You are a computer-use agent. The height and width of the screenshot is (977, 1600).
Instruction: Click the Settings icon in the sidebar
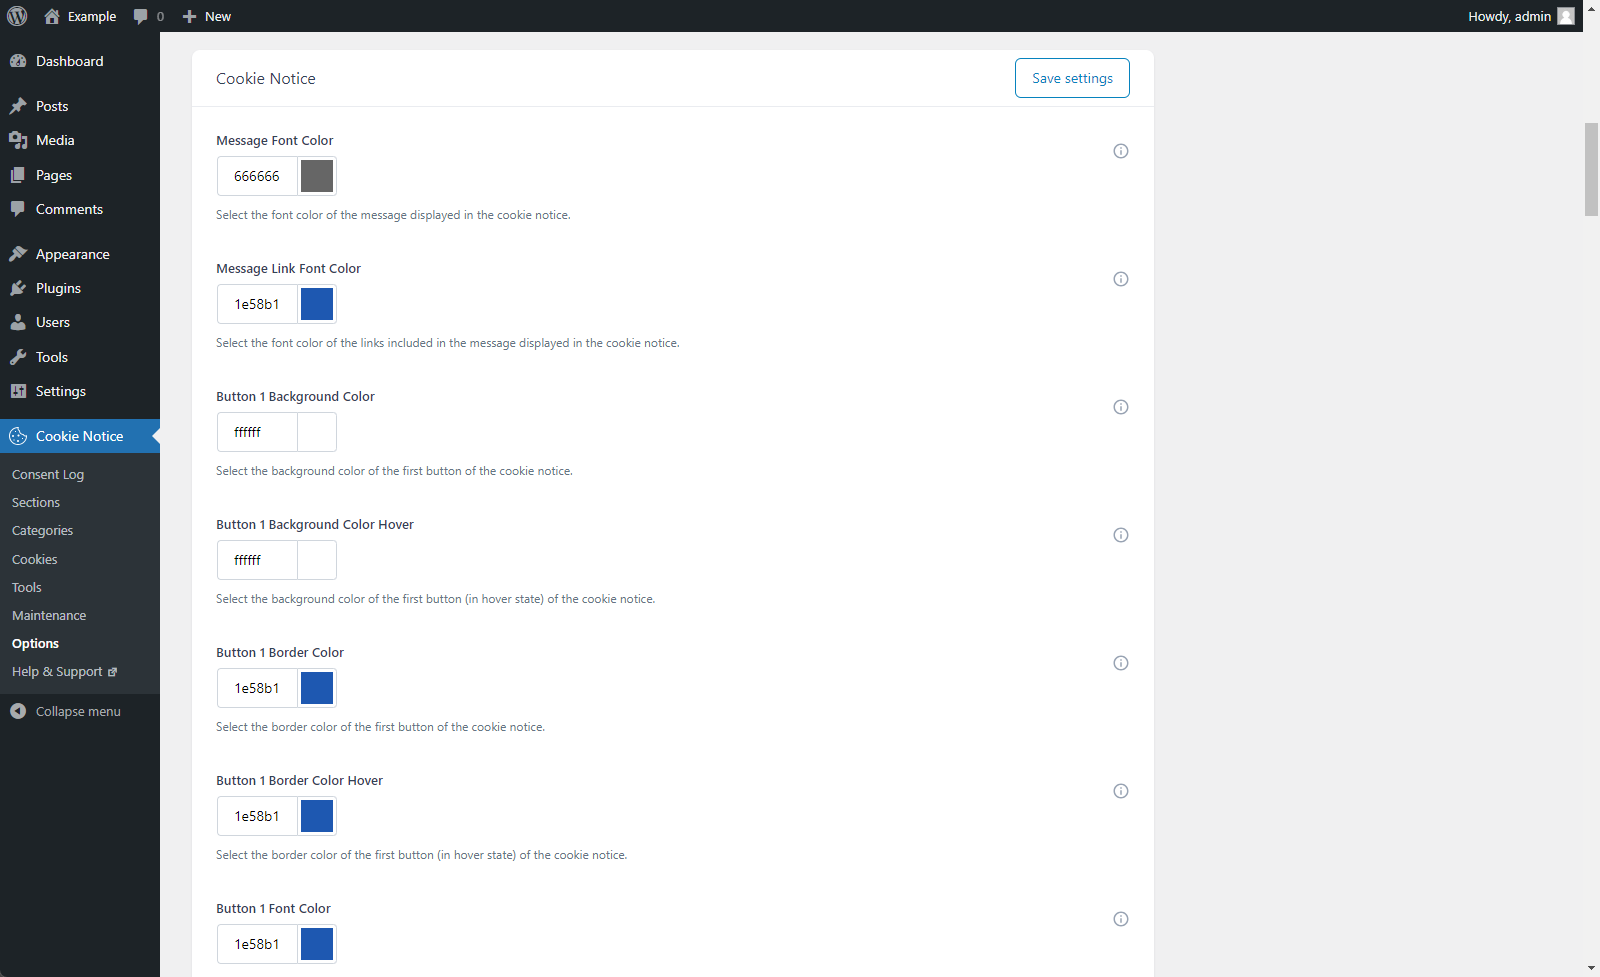point(18,391)
